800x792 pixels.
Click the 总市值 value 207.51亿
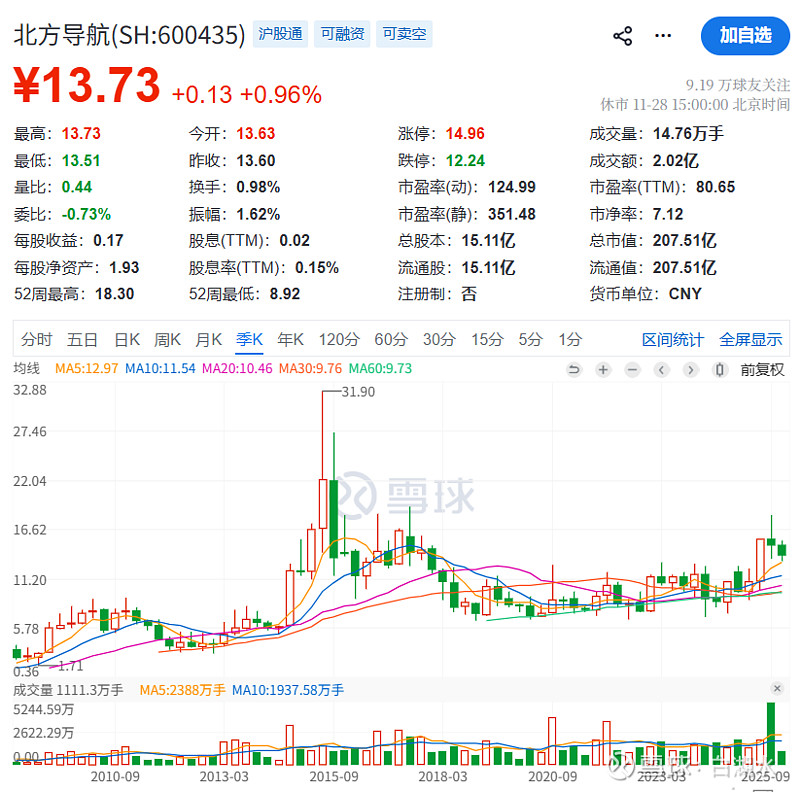(x=685, y=240)
